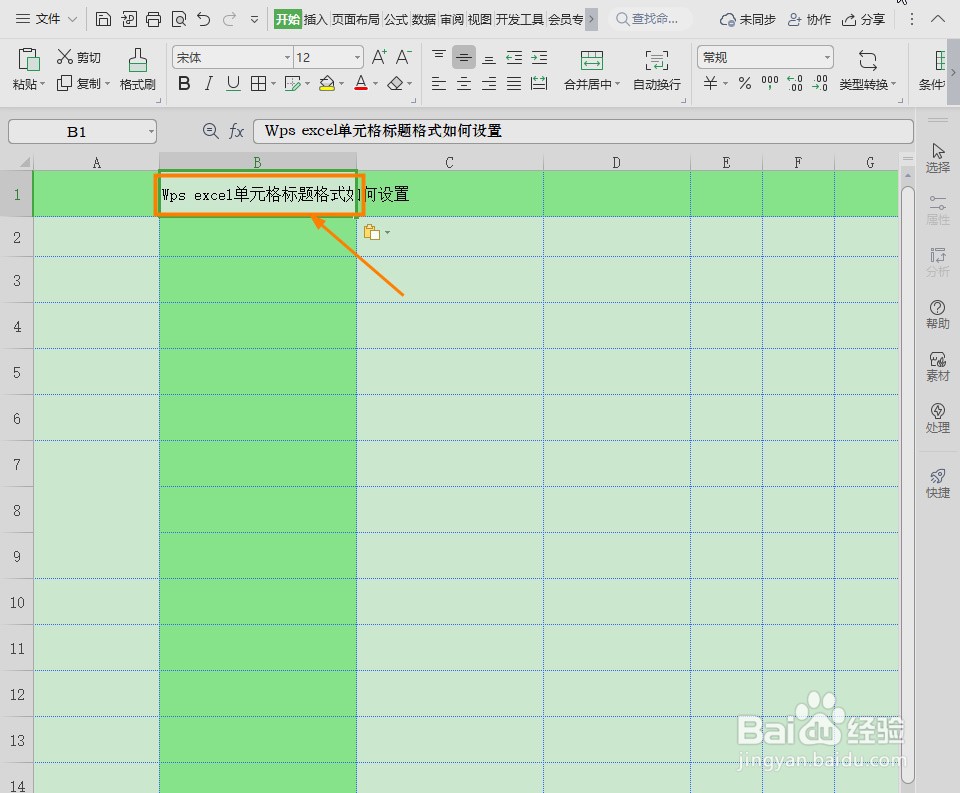
Task: Open 选择 (Select) sidebar tool
Action: coord(937,157)
